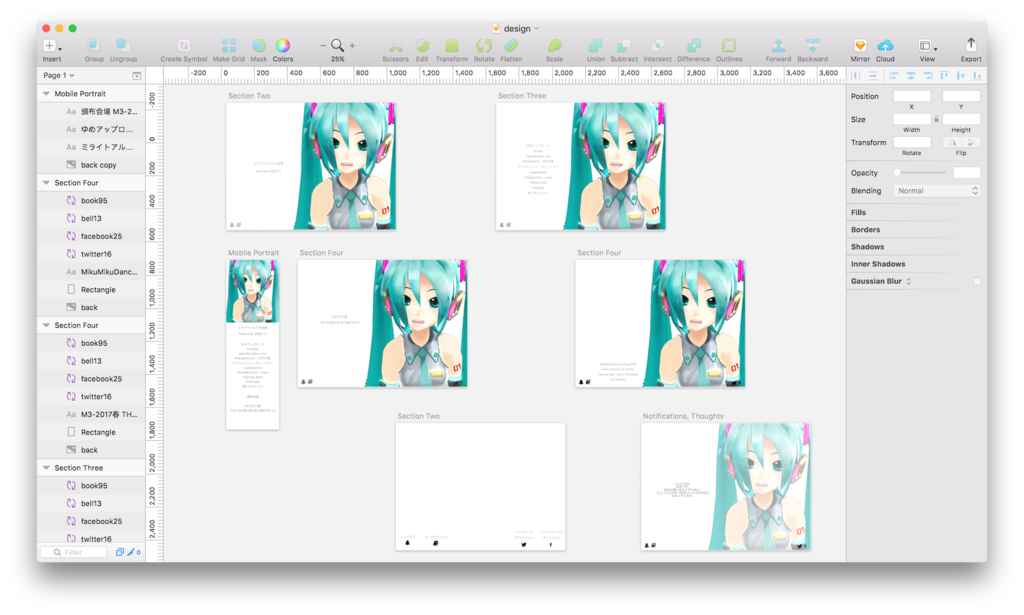Click the flip horizontal button
Screen dimensions: 1024x615
point(952,142)
